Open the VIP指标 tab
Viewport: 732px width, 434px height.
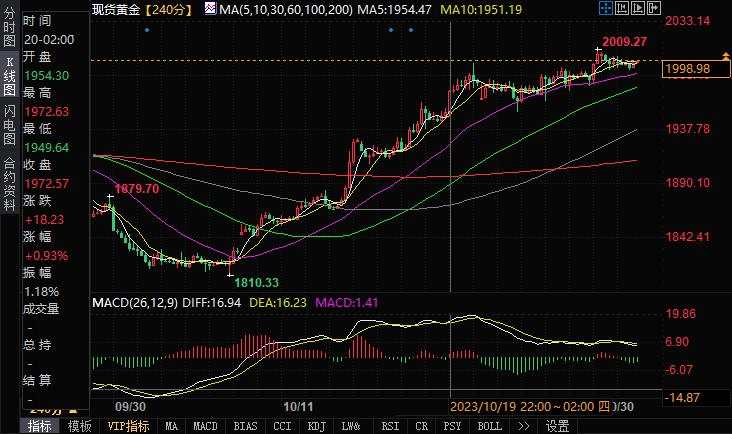[128, 426]
